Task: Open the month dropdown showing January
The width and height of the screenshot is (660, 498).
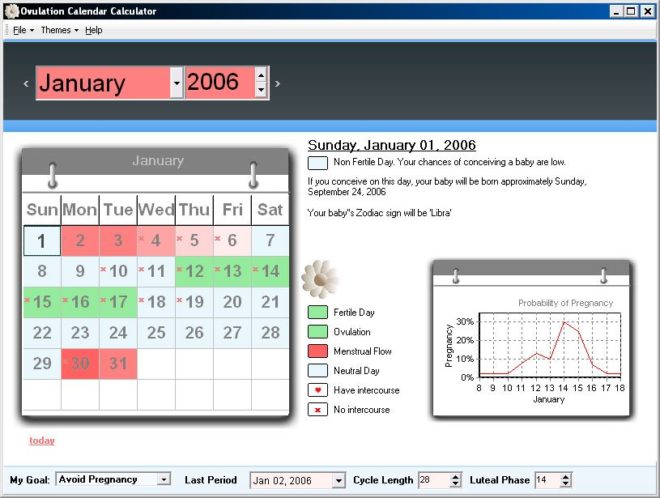Action: point(176,83)
